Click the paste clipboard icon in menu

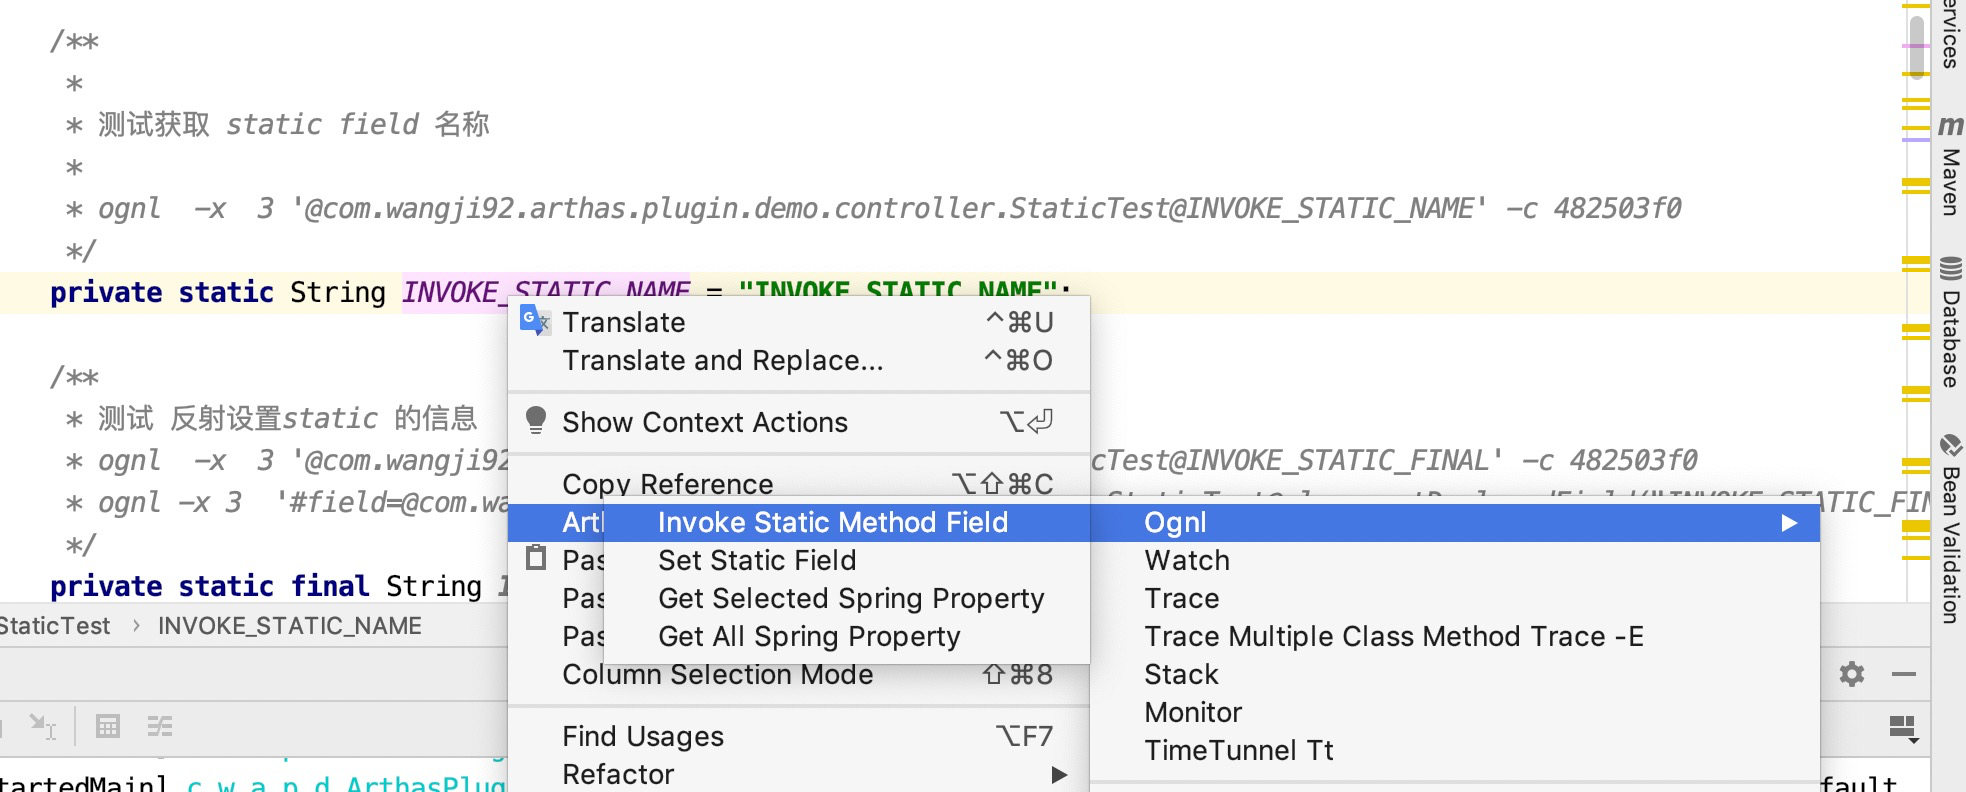(536, 557)
